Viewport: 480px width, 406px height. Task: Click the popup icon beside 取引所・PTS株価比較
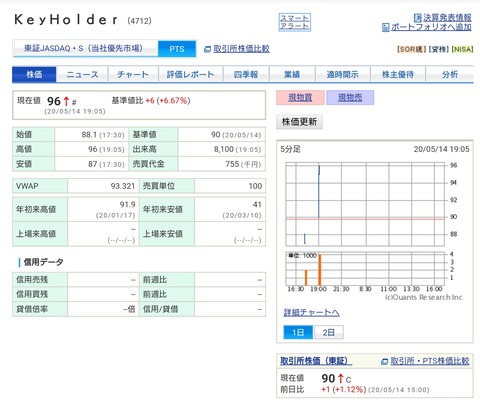pyautogui.click(x=385, y=361)
